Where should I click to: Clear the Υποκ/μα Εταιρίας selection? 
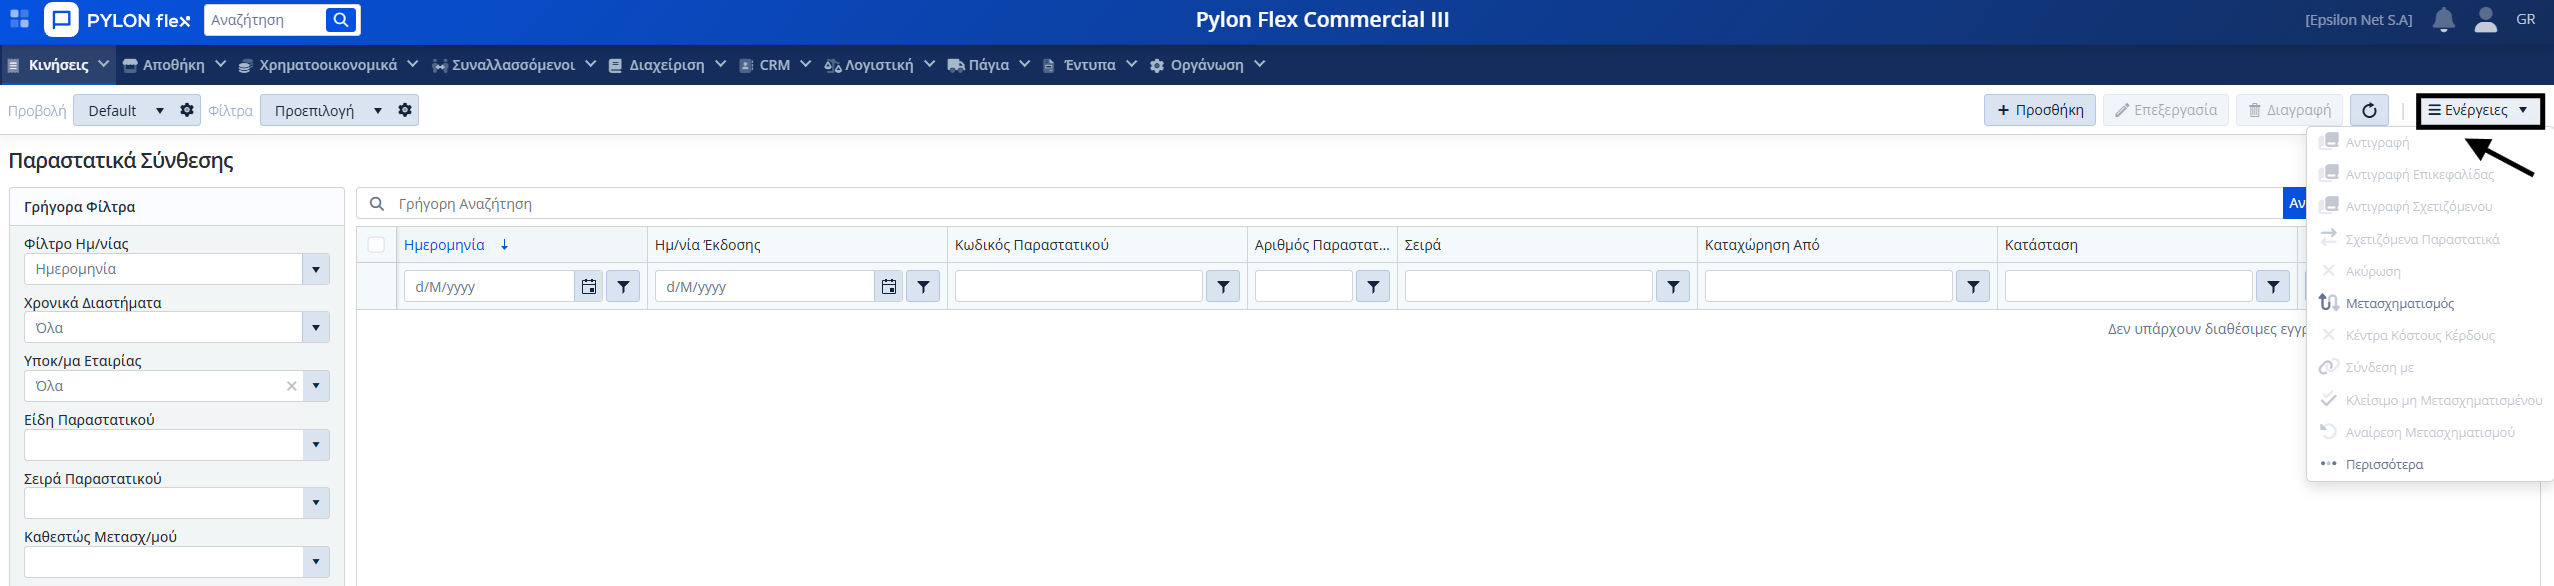point(292,386)
